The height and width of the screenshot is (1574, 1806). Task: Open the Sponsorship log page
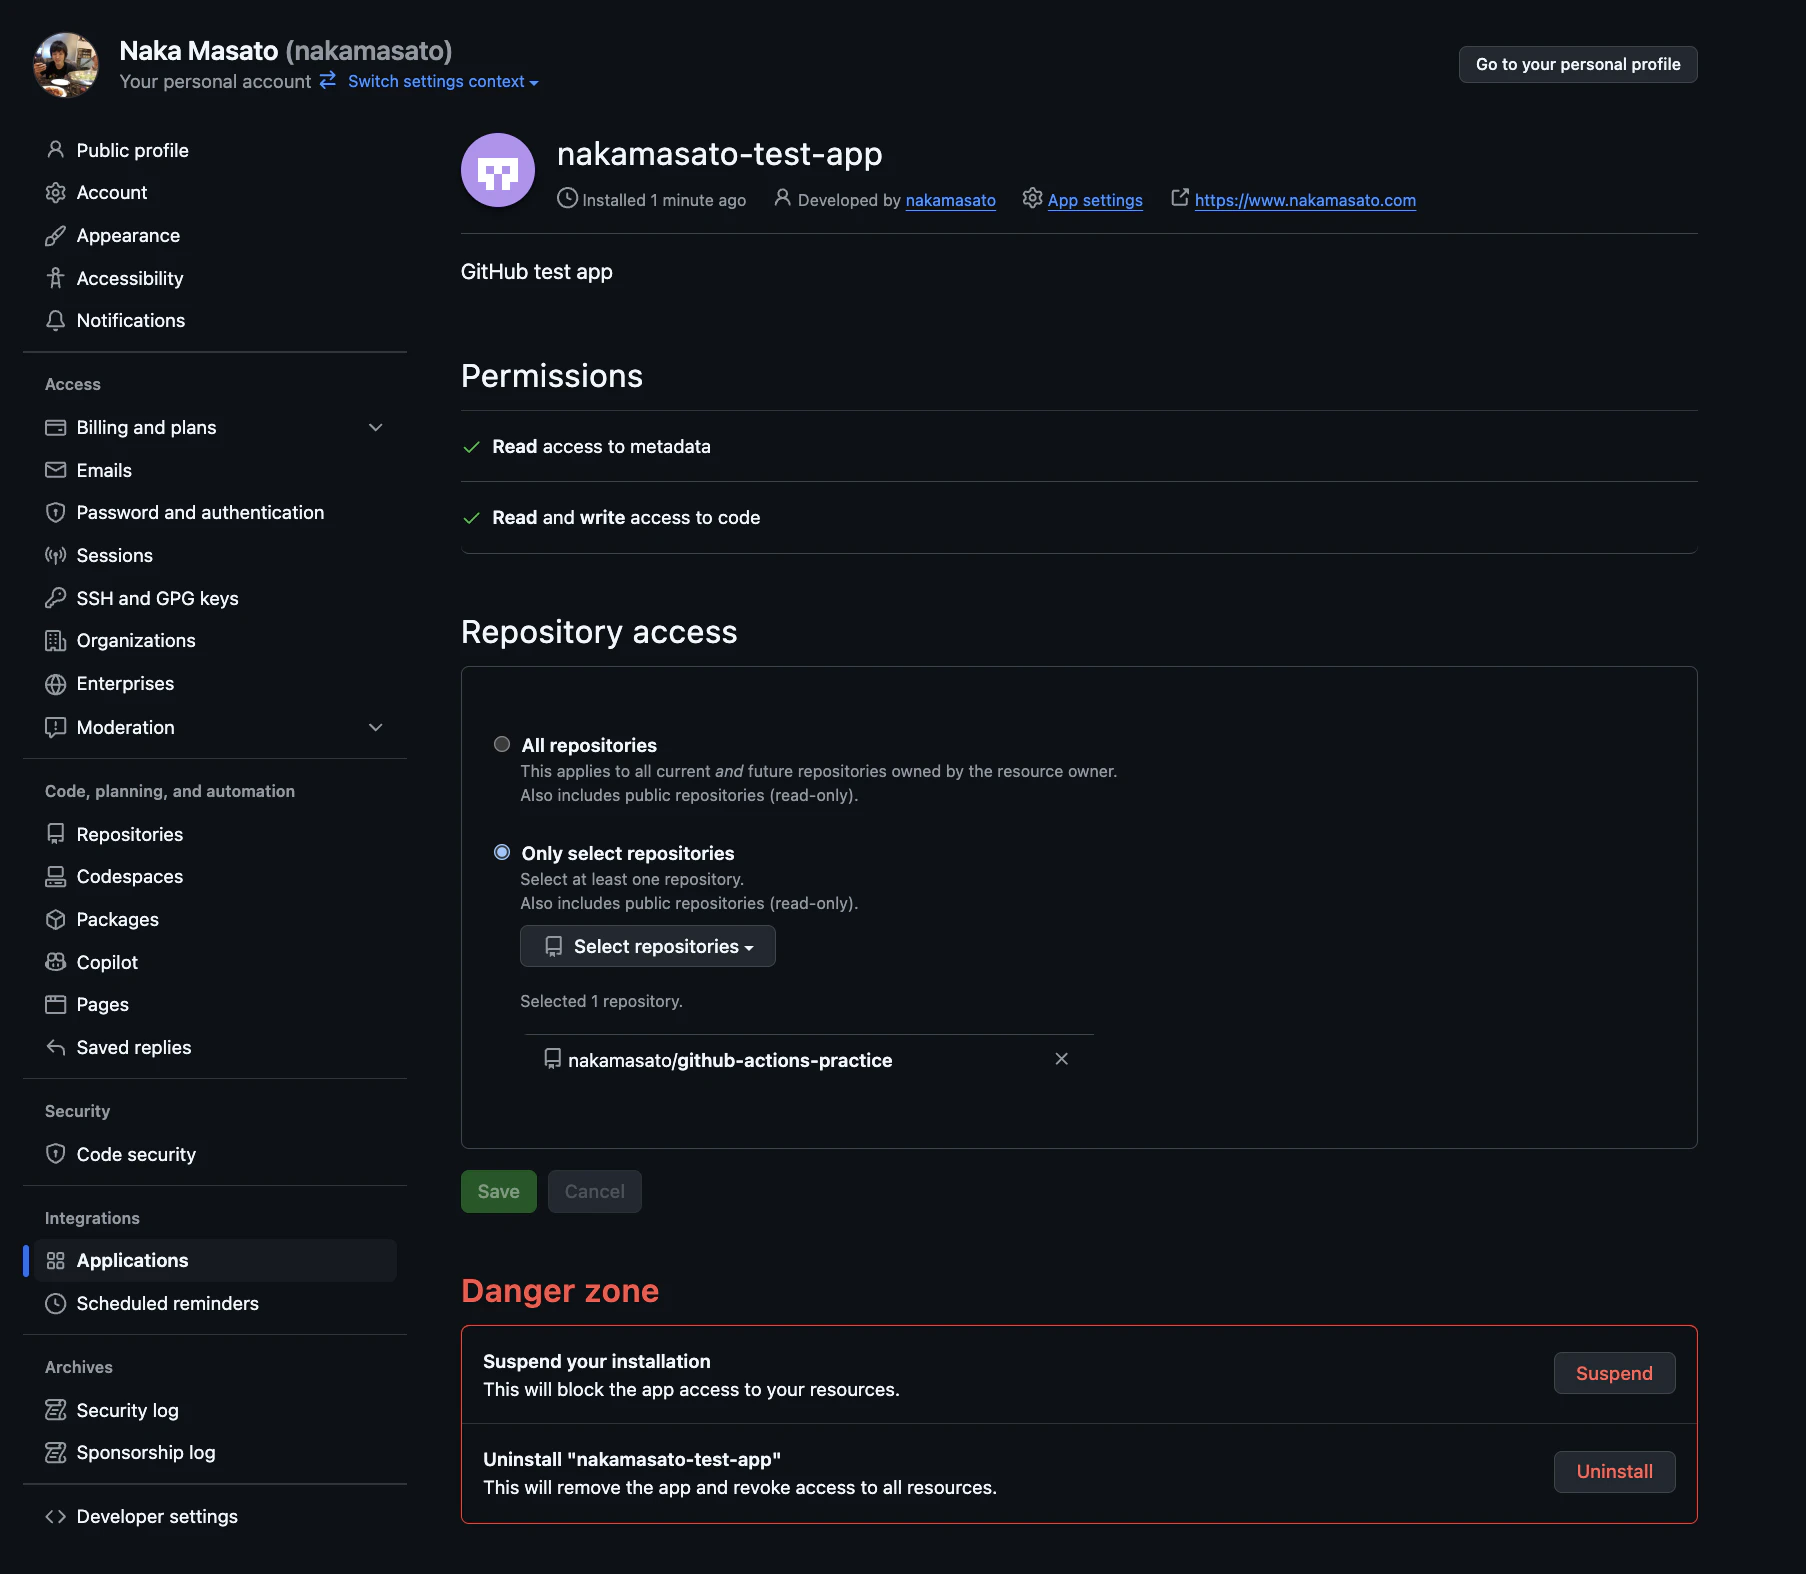point(146,1453)
